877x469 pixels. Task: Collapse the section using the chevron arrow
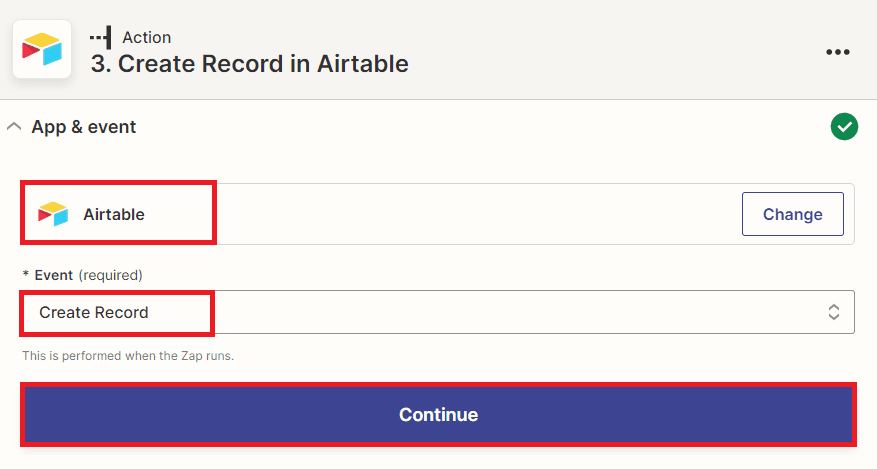(x=14, y=127)
